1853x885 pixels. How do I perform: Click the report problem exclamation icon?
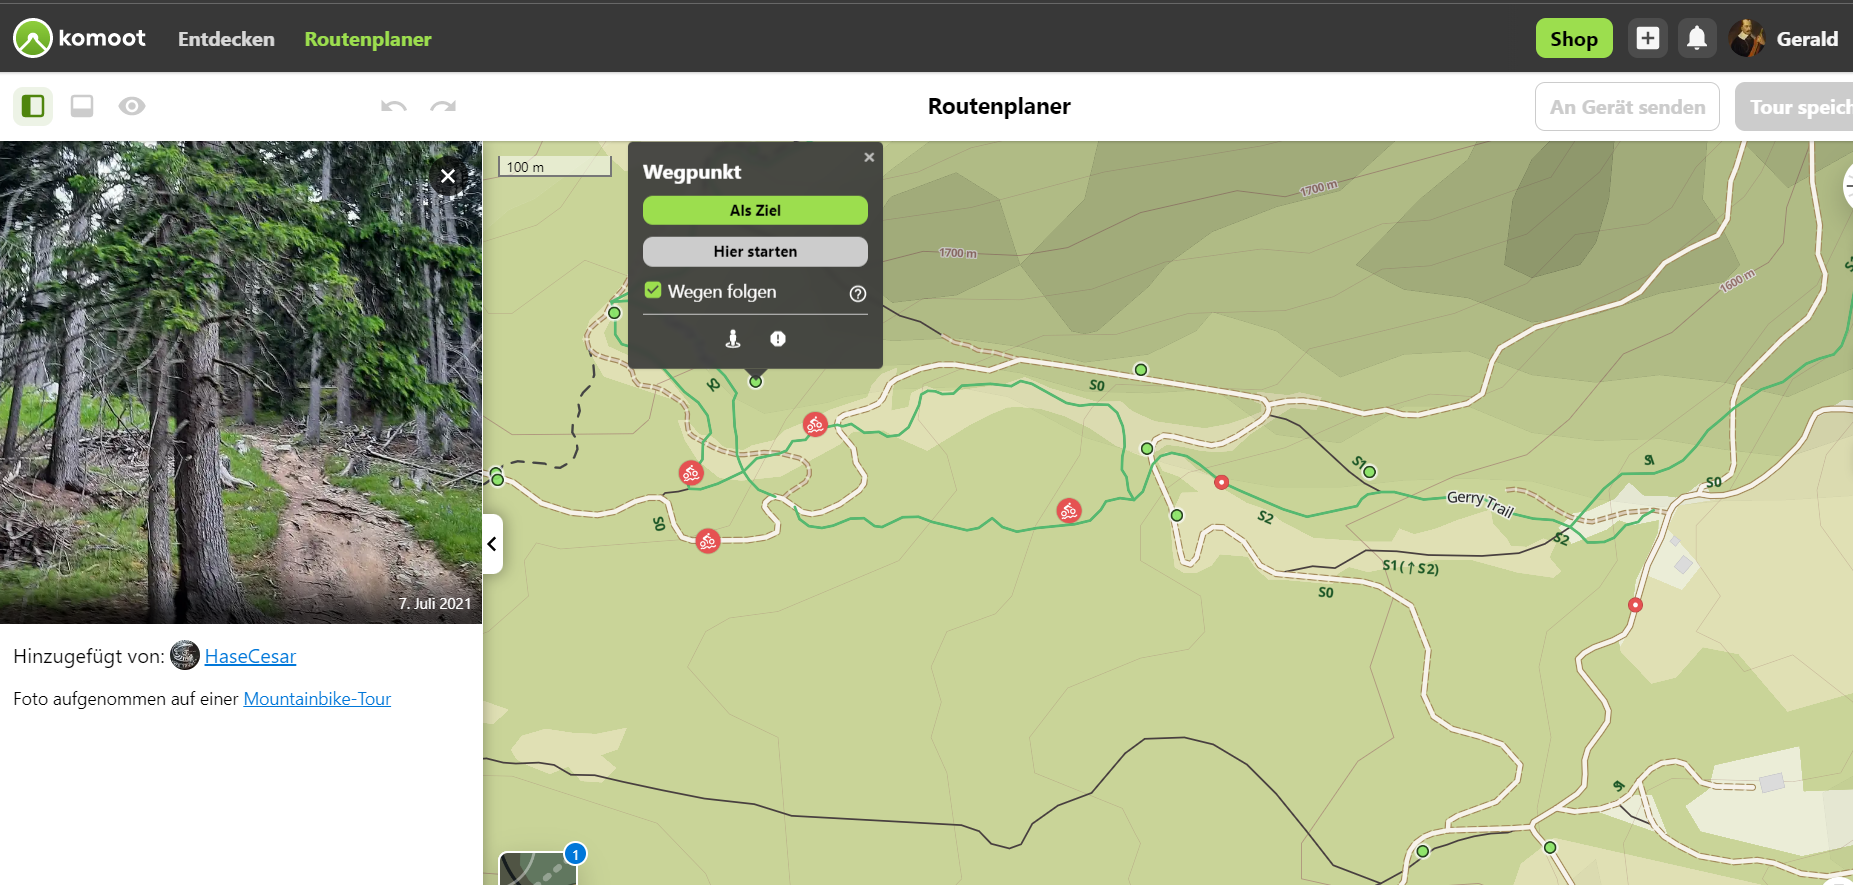(x=777, y=339)
